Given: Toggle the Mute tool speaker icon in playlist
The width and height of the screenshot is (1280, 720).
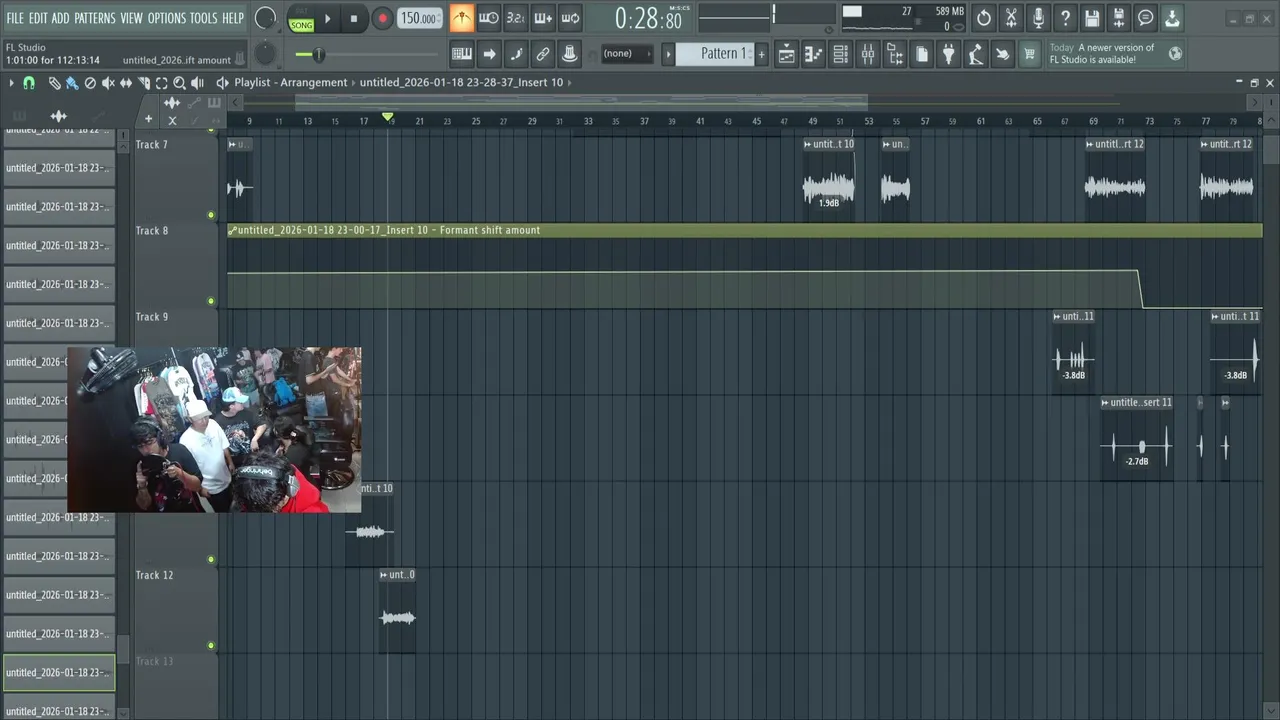Looking at the screenshot, I should pos(108,83).
